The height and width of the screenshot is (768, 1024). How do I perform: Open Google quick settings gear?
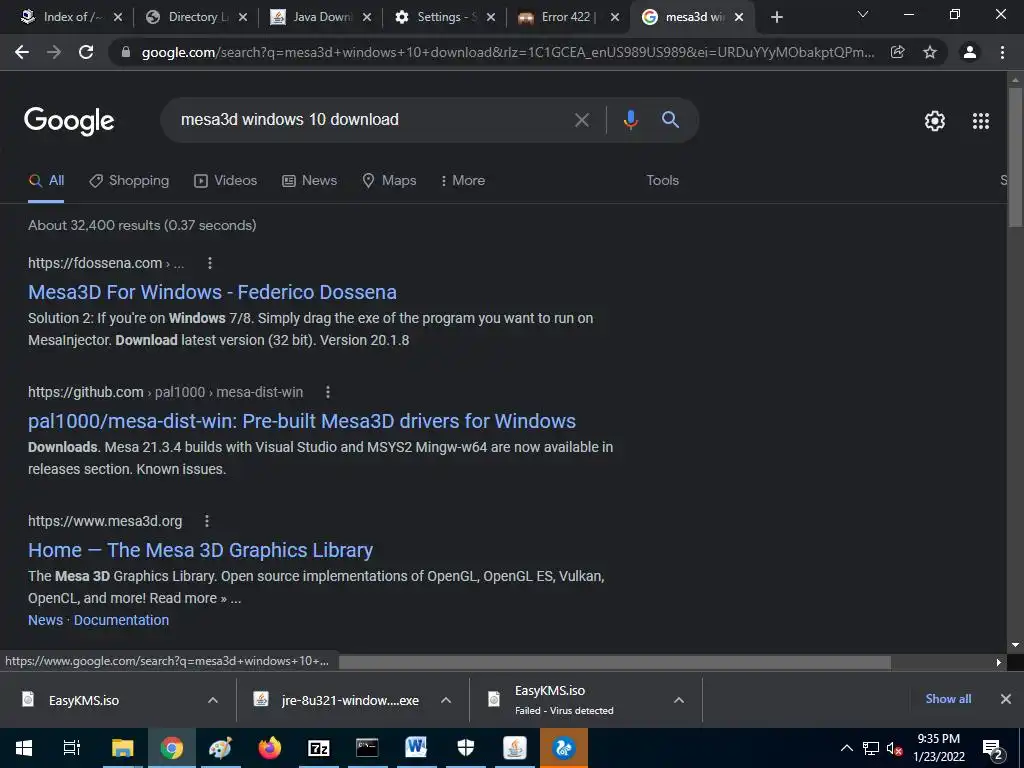pos(935,121)
